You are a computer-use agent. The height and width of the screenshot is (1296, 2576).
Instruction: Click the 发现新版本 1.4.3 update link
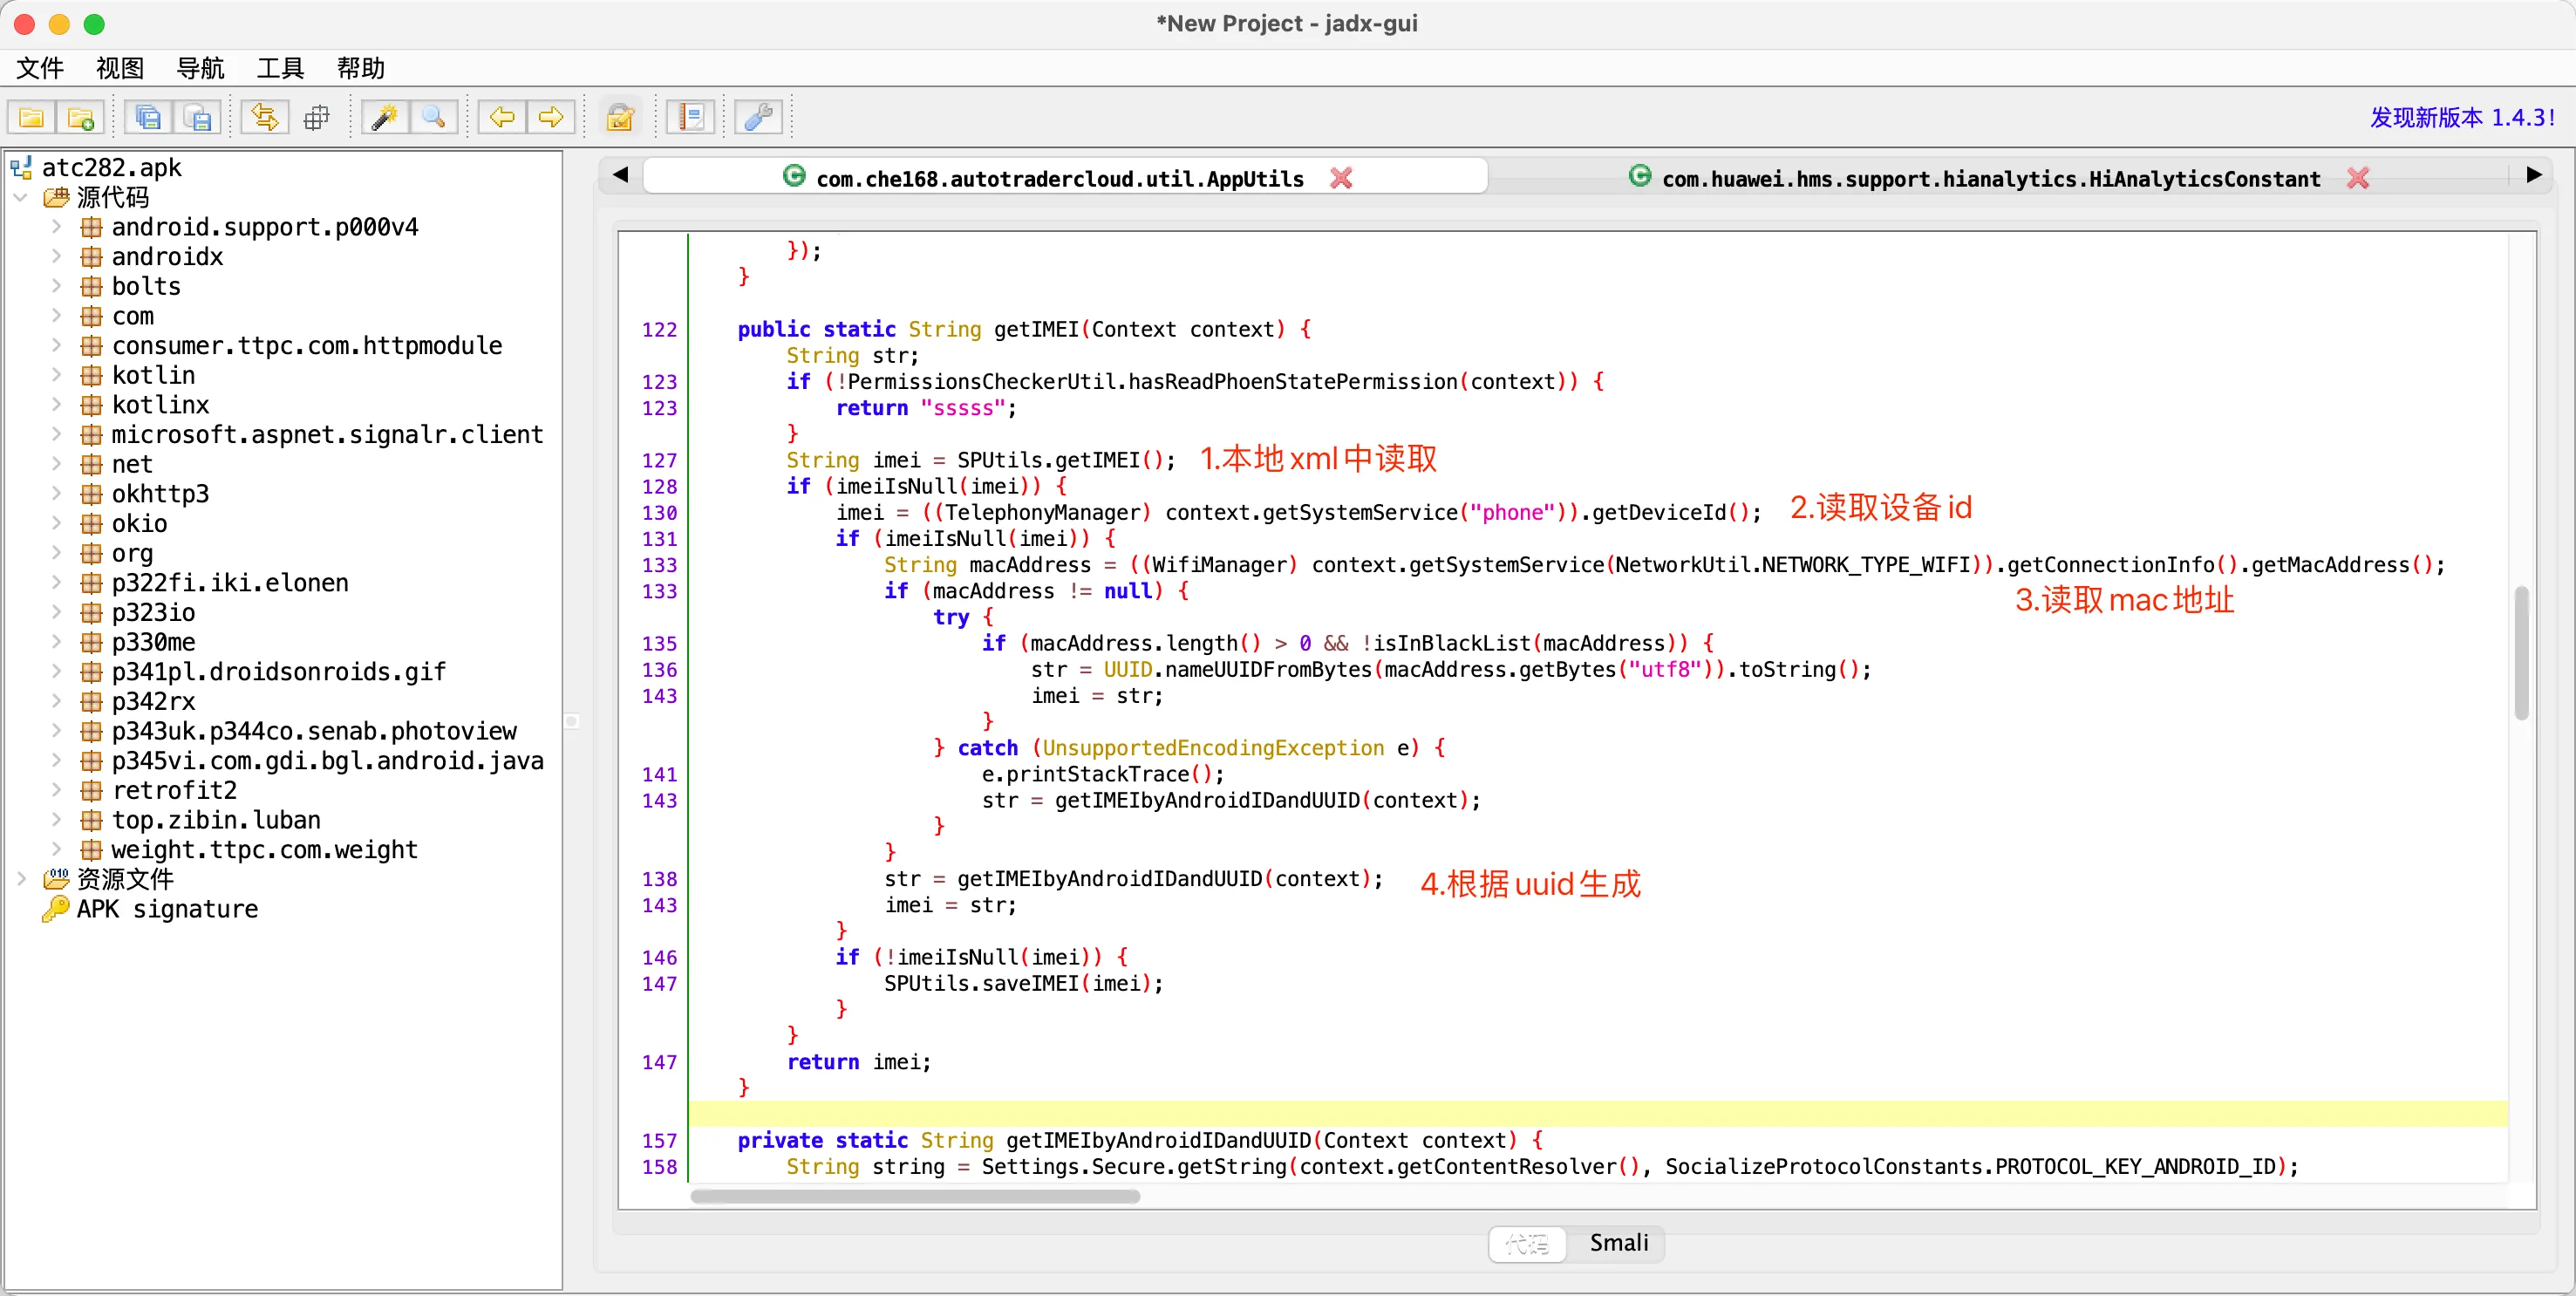click(x=2461, y=118)
